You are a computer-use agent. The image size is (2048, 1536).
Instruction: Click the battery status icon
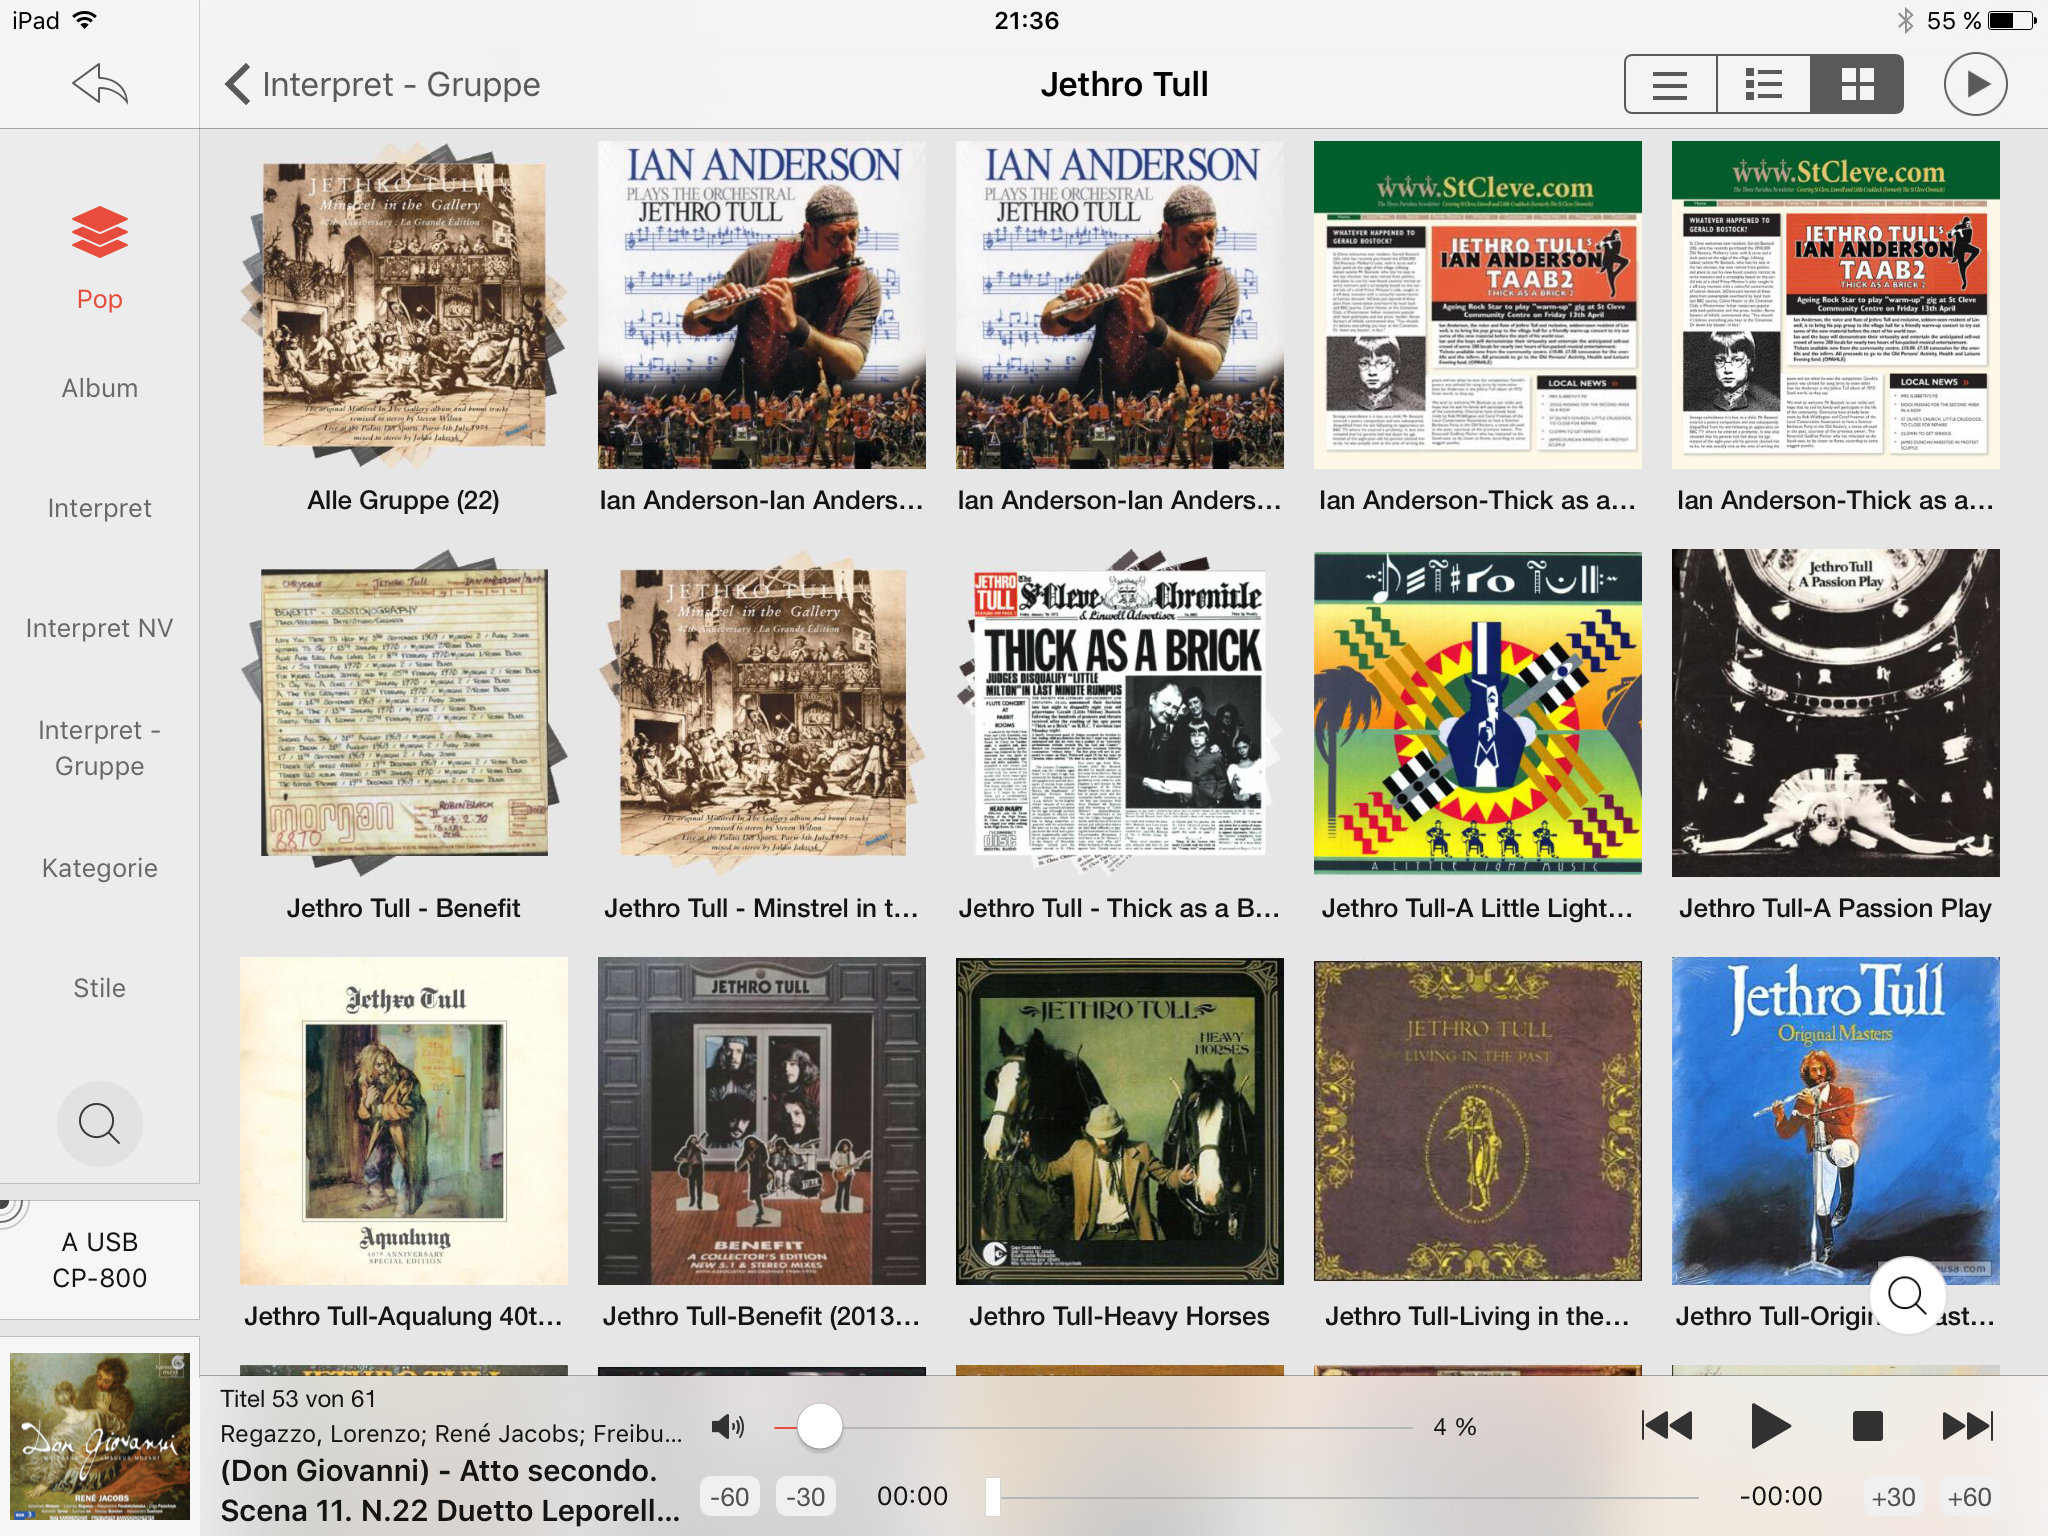2012,20
